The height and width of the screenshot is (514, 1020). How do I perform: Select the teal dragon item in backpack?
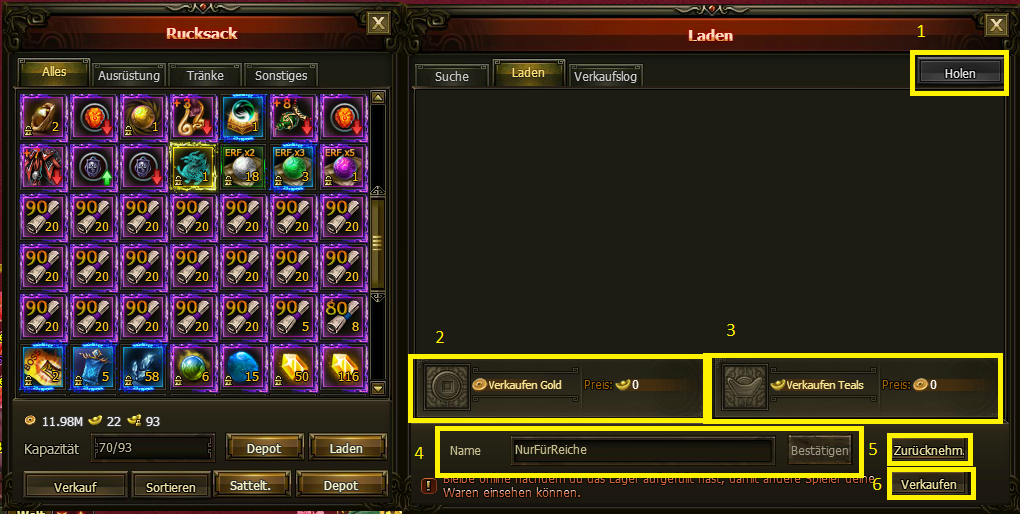[193, 168]
